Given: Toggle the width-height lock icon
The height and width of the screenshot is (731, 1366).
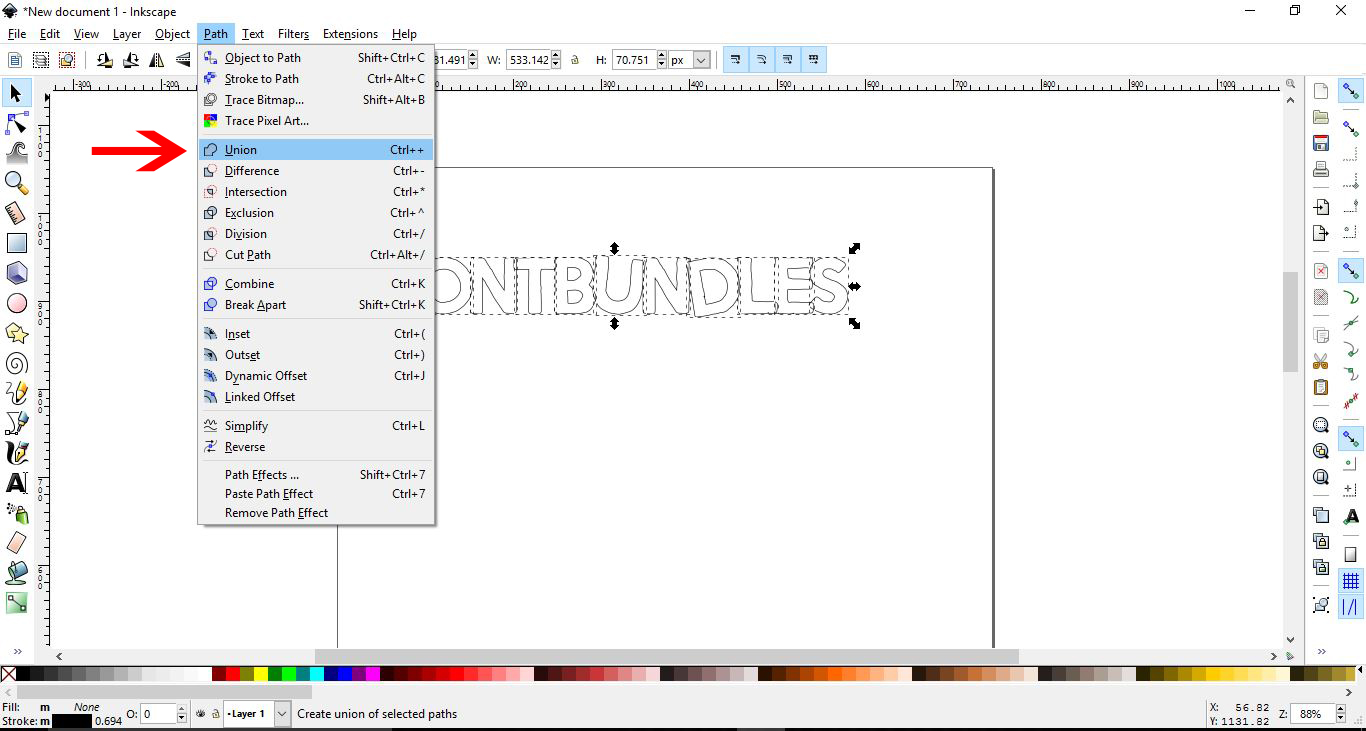Looking at the screenshot, I should point(575,60).
